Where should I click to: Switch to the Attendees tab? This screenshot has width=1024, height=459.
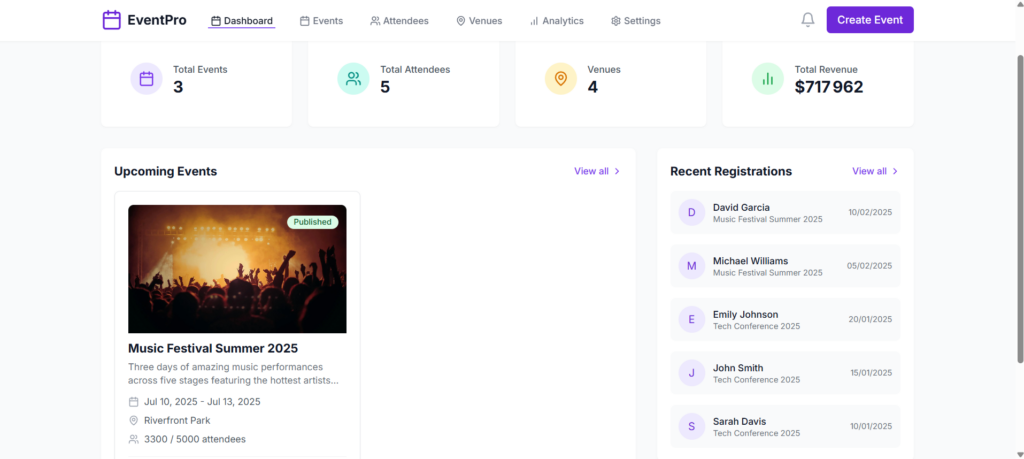400,21
